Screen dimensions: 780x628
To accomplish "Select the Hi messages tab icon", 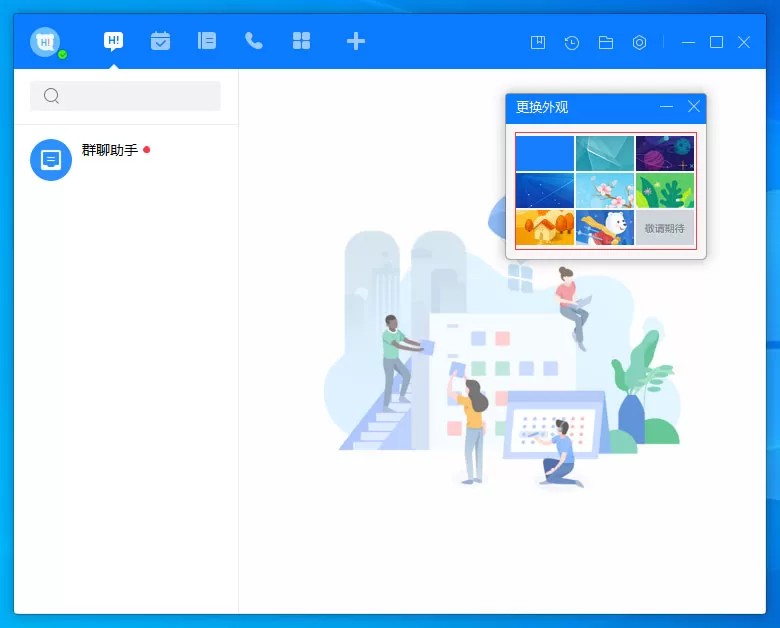I will click(x=113, y=41).
